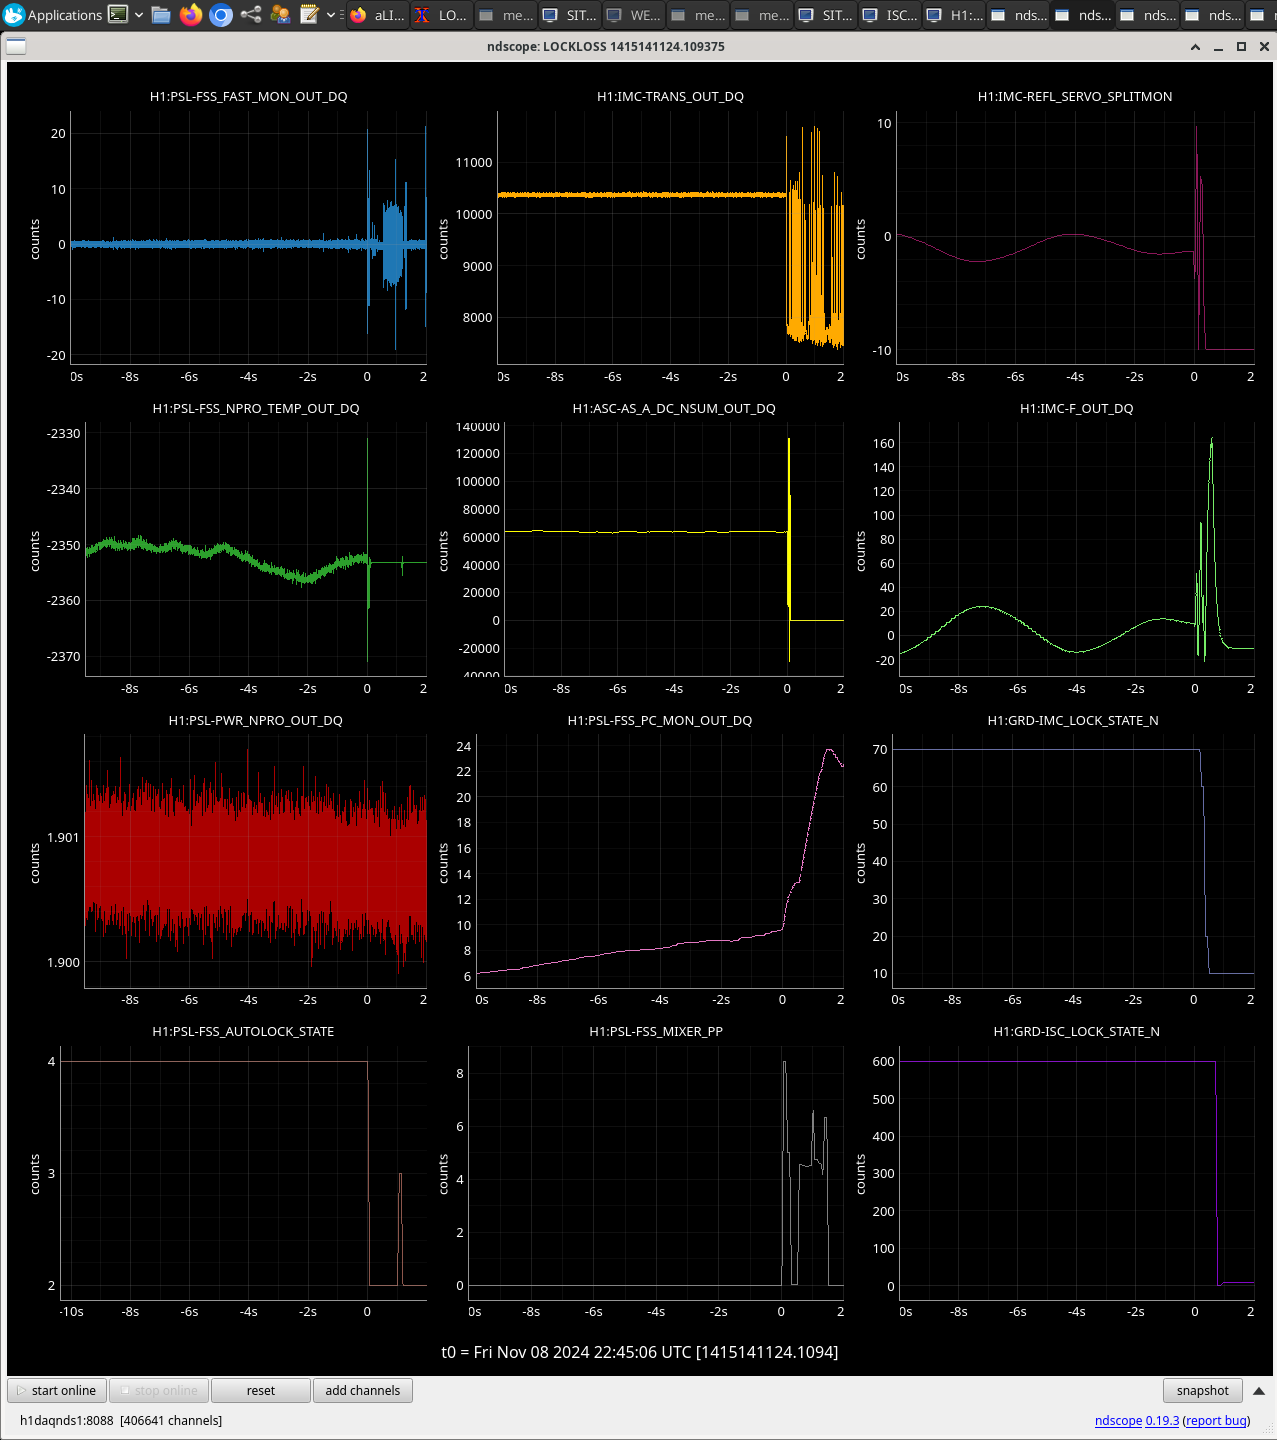Screen dimensions: 1277x1440
Task: Click the H1:ASC-AS_A_DC_NSUM_OUT_DQ plot title
Action: pos(674,409)
